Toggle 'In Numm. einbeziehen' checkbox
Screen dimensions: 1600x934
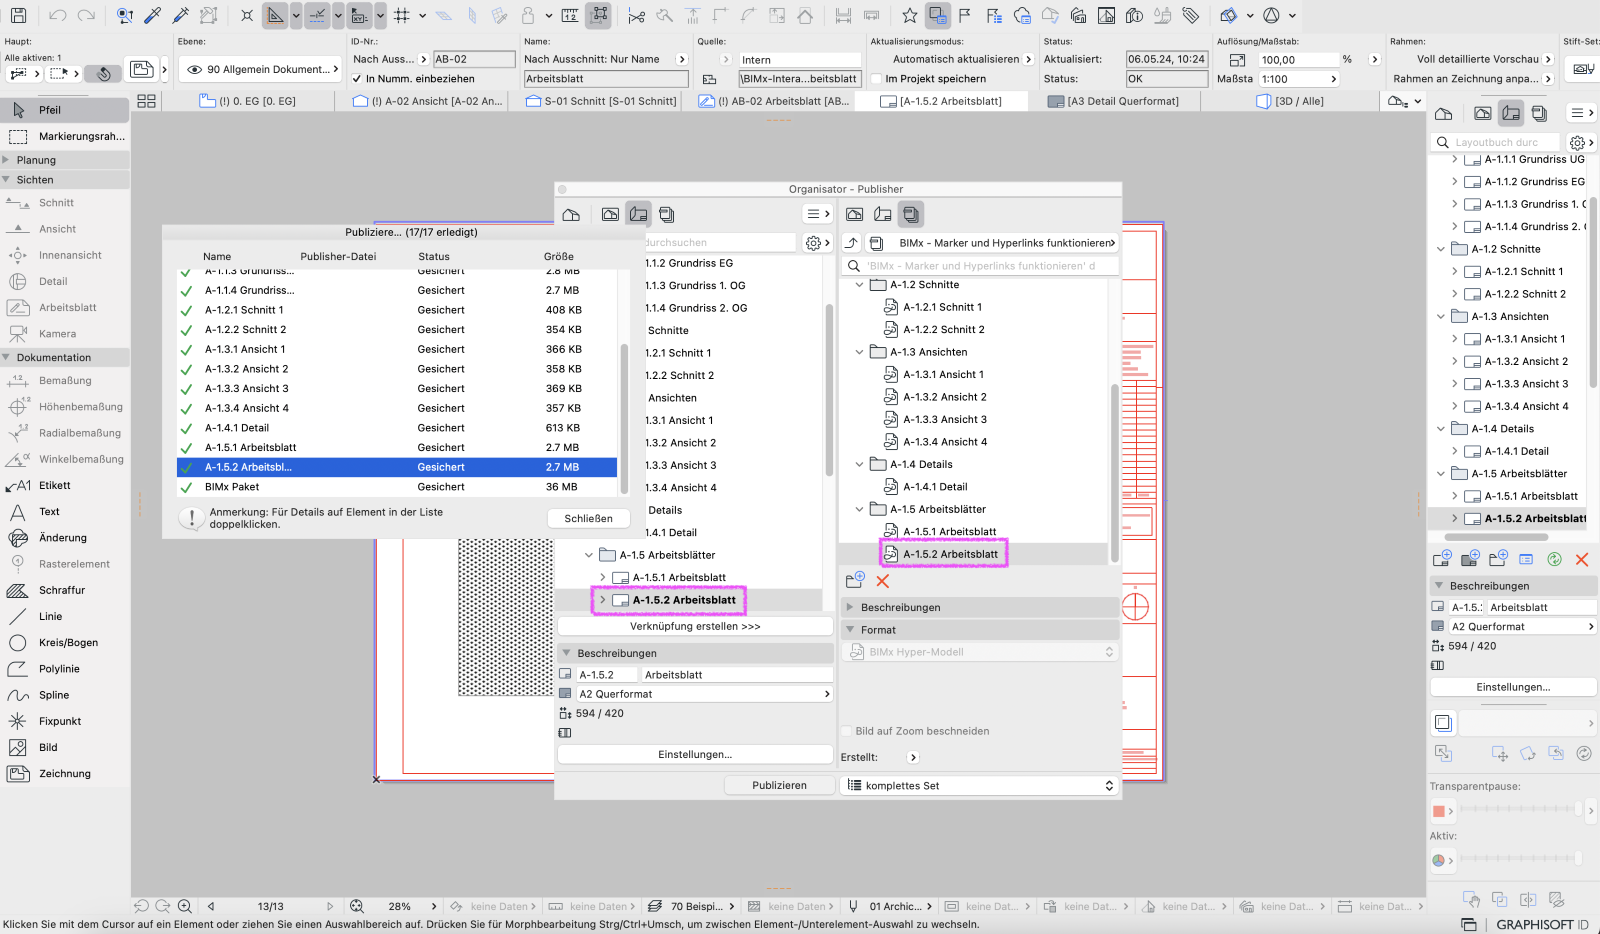[357, 79]
